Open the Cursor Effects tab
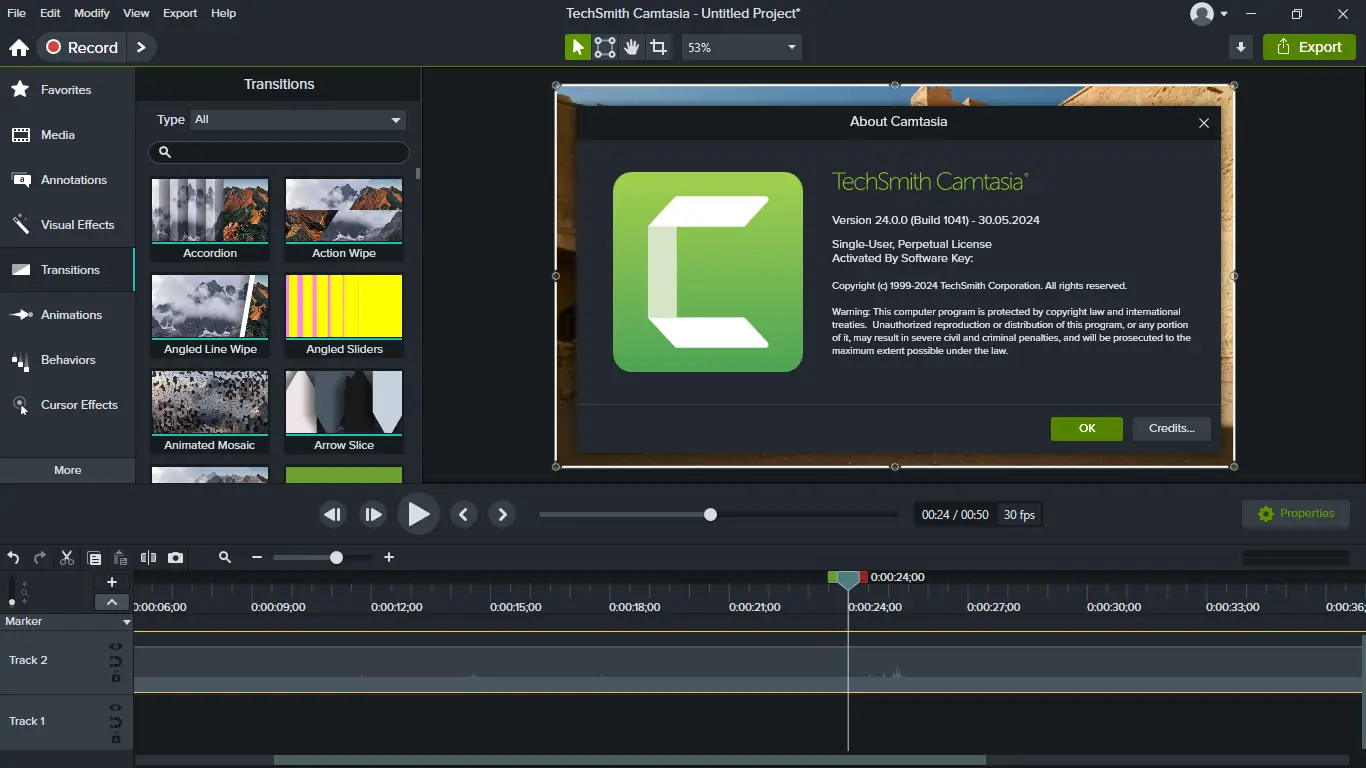1366x768 pixels. pyautogui.click(x=67, y=405)
